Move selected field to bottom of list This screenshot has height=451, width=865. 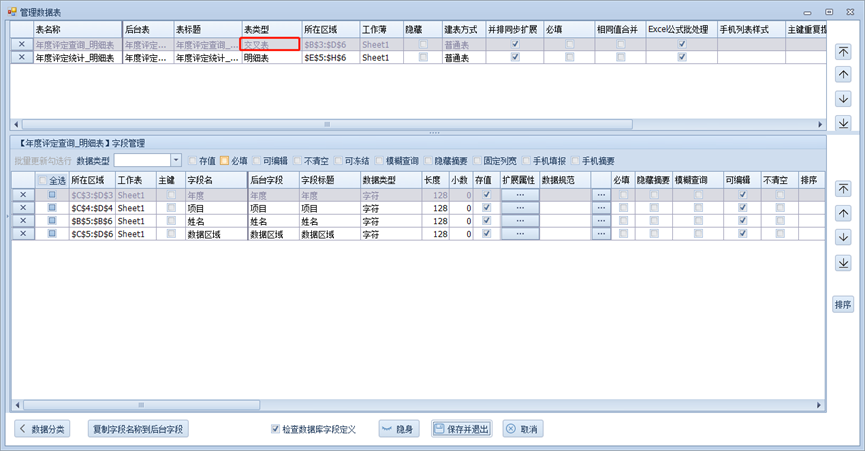(842, 262)
